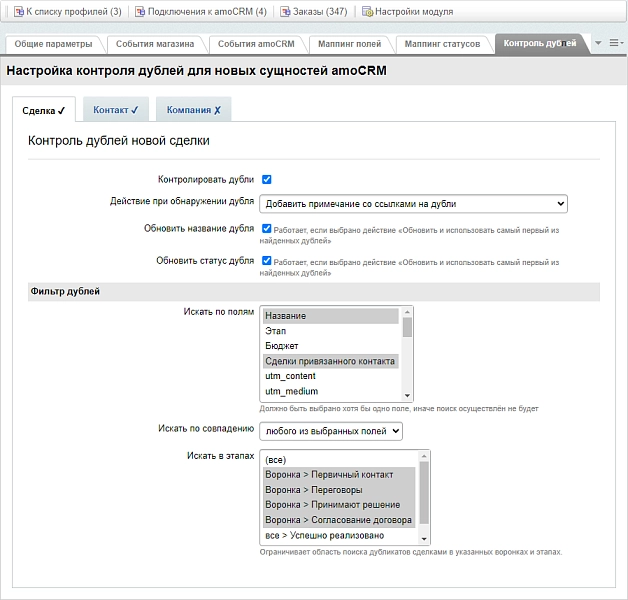Switch to the Маппинг полей tab

(349, 44)
